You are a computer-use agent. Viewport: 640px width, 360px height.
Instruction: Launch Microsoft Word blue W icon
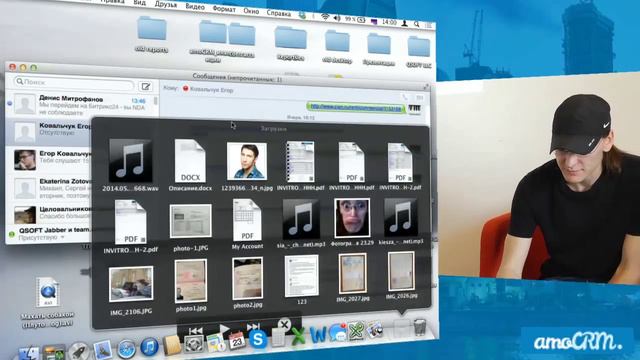point(318,334)
